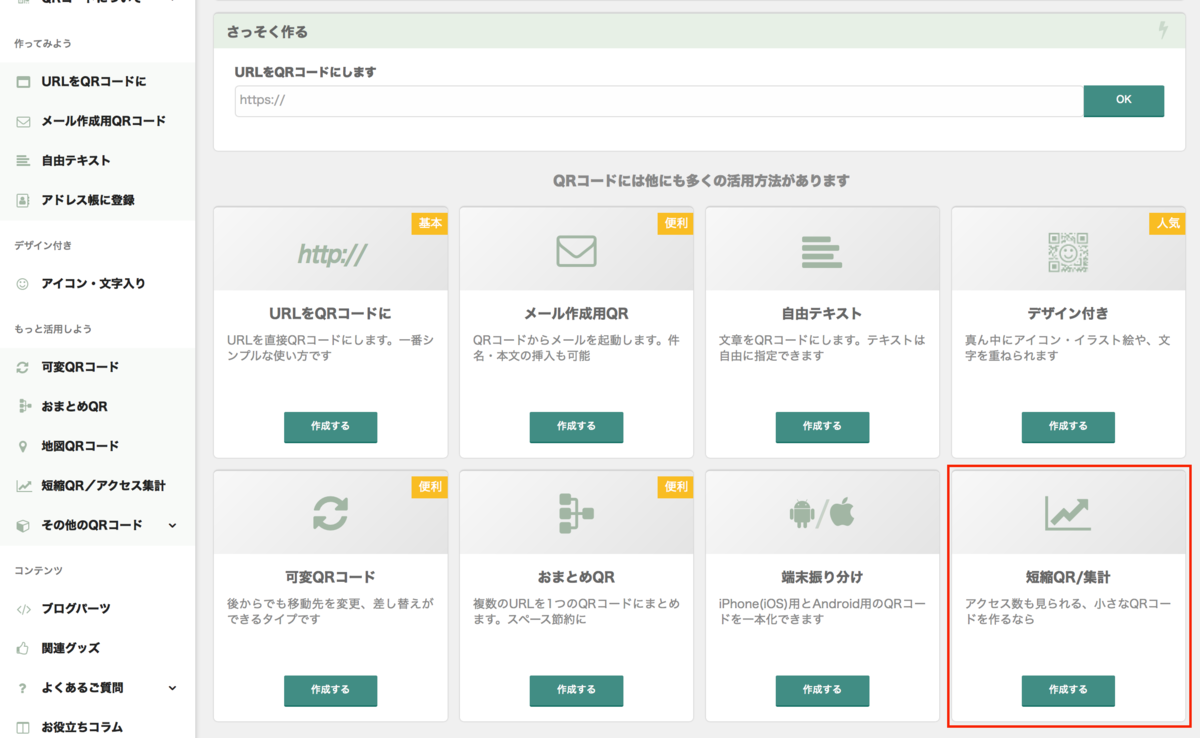Viewport: 1200px width, 738px height.
Task: Click the デザイン付き card title
Action: point(1068,313)
